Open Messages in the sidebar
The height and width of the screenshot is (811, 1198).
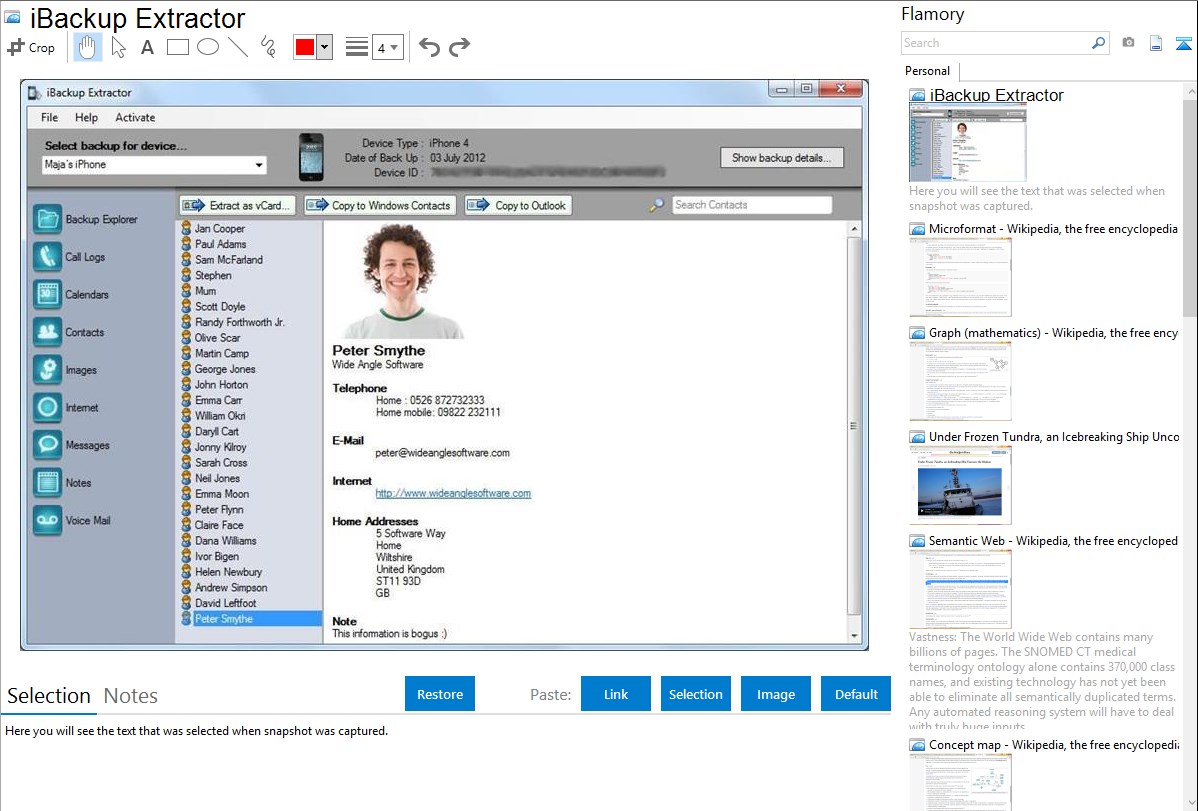(x=71, y=445)
